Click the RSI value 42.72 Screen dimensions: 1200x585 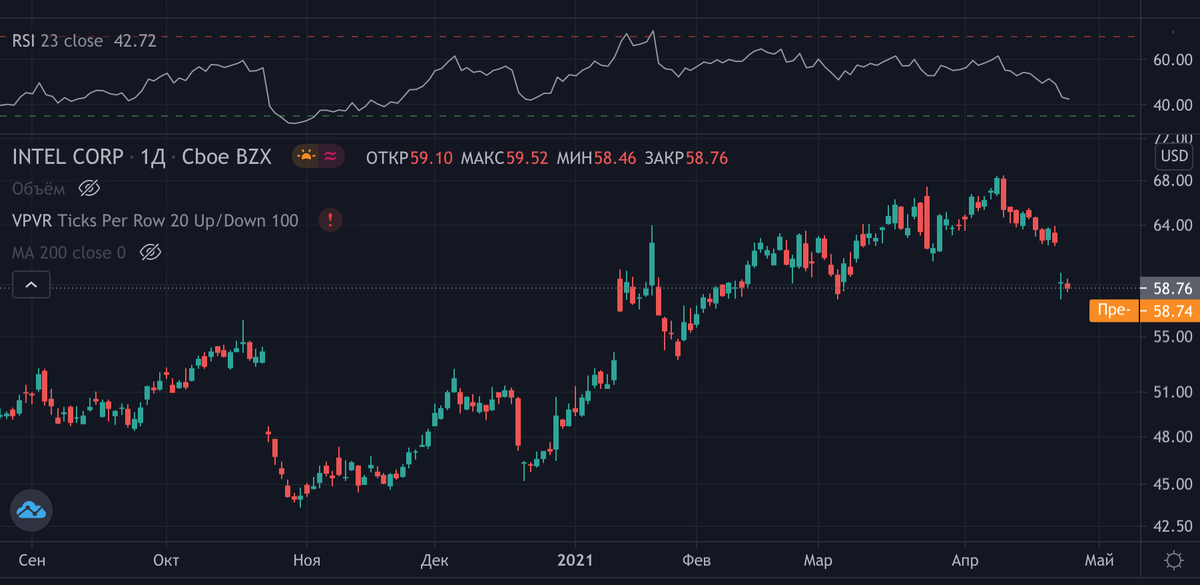[137, 41]
